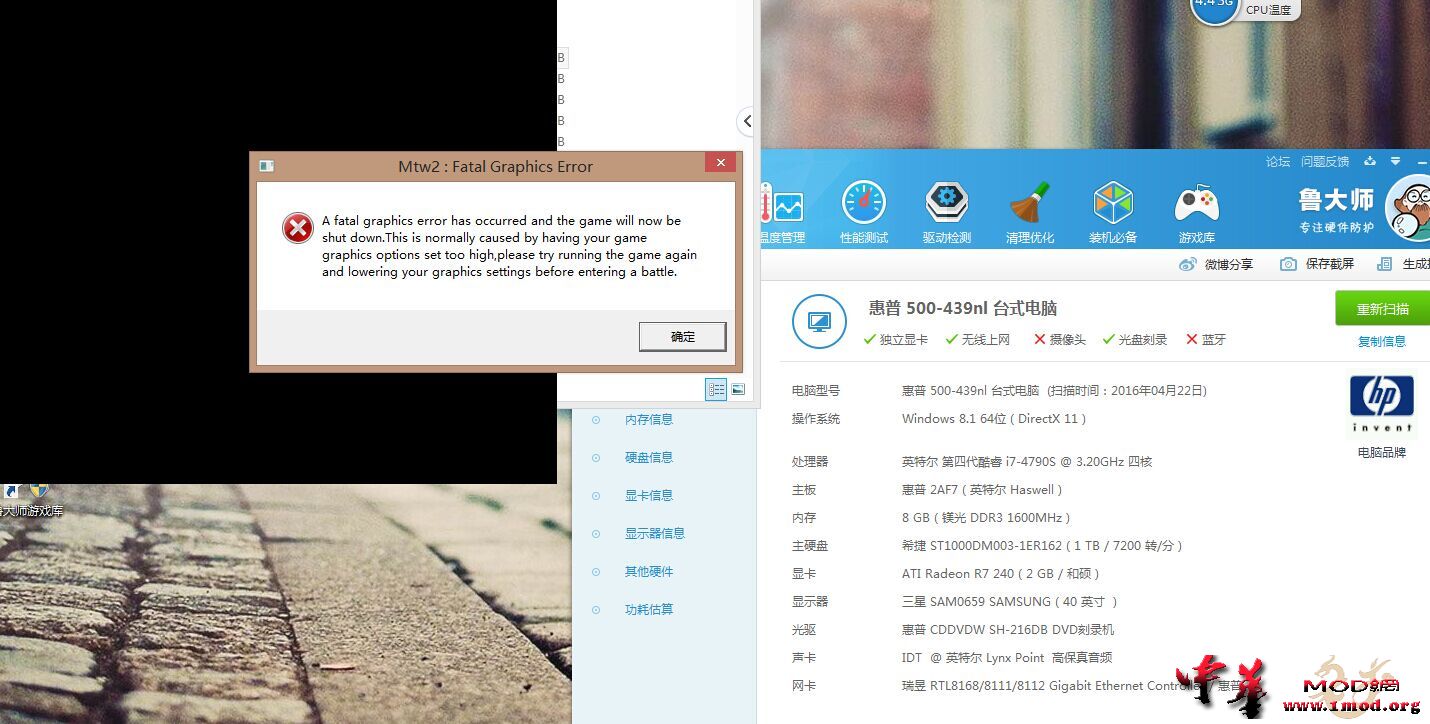Click the 鲁大师 mascot logo
Viewport: 1430px width, 724px height.
click(1408, 208)
